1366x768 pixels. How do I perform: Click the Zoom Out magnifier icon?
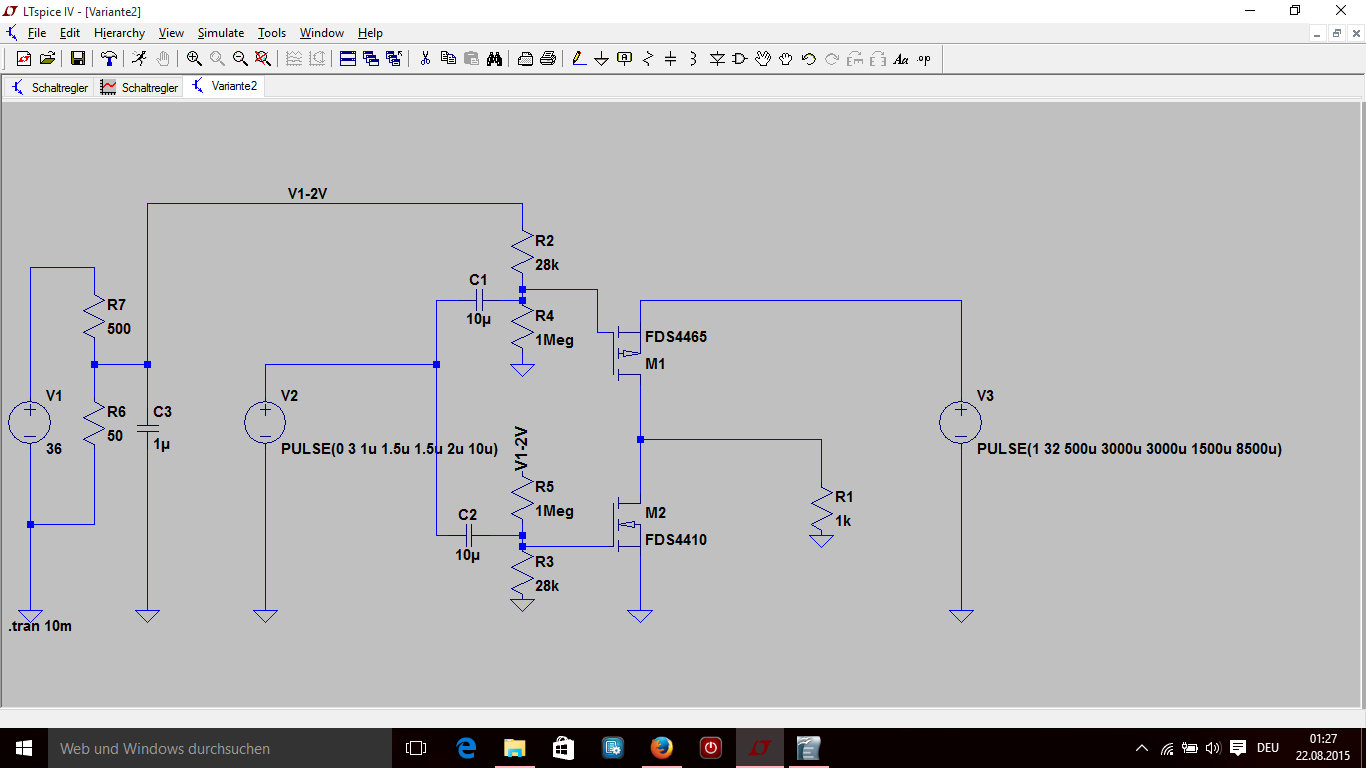240,59
